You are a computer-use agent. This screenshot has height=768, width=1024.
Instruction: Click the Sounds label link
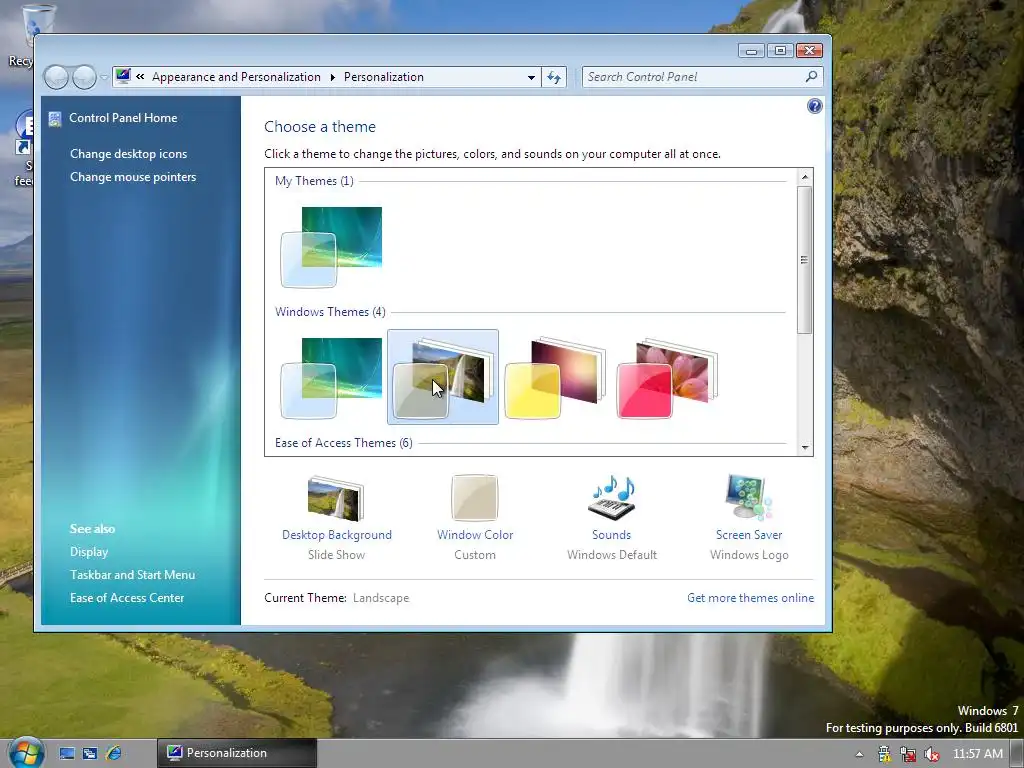pos(611,535)
